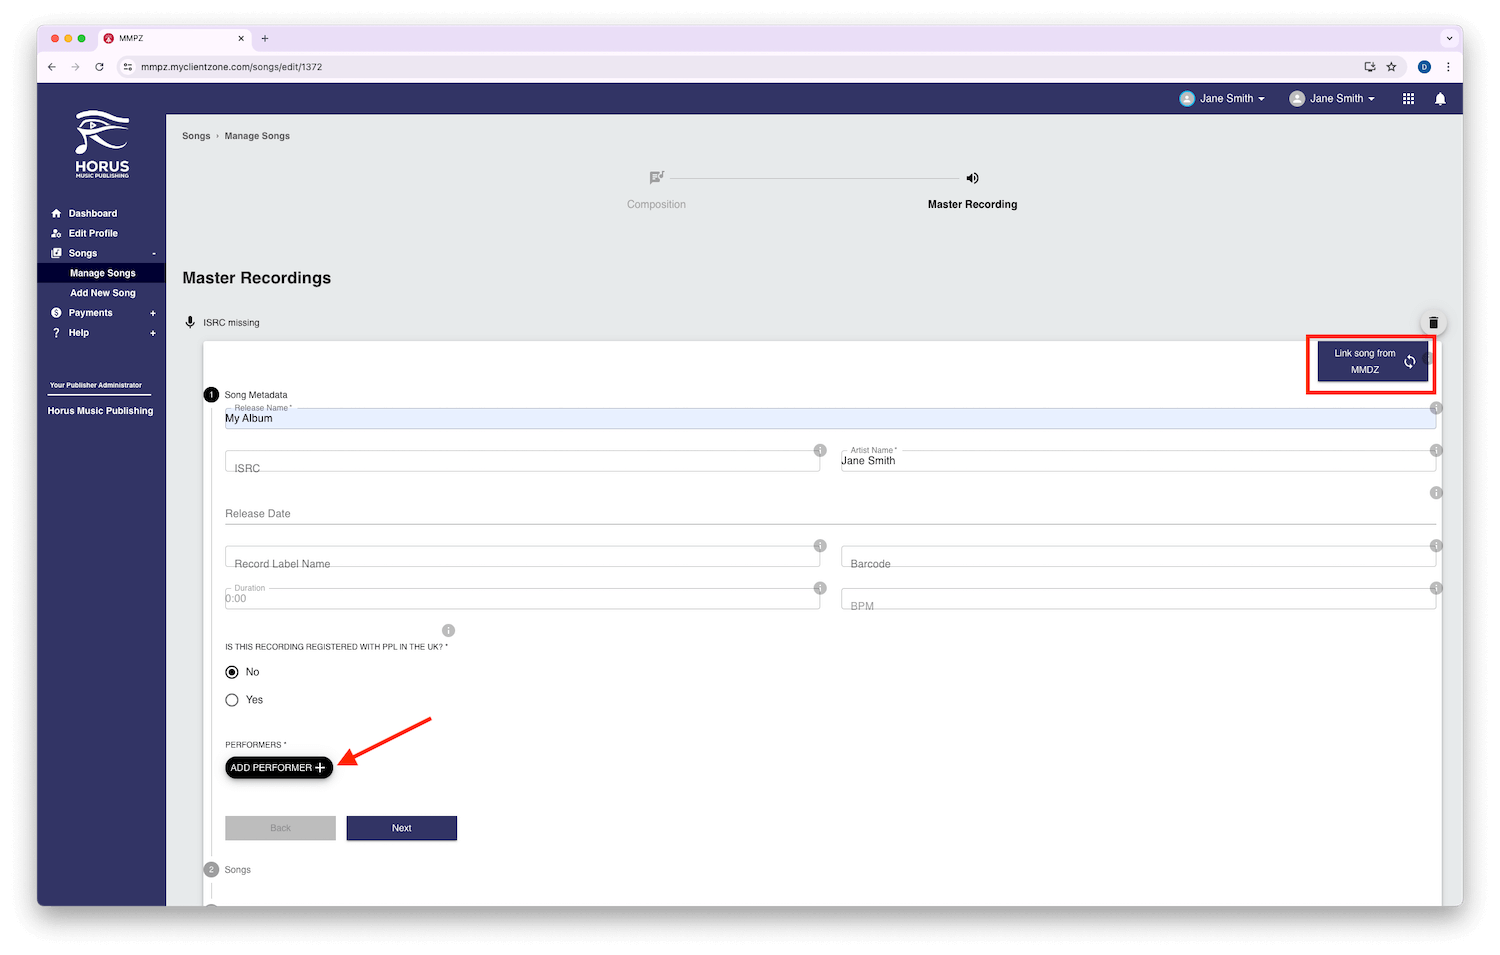Open a new browser tab
The height and width of the screenshot is (955, 1500).
[265, 38]
